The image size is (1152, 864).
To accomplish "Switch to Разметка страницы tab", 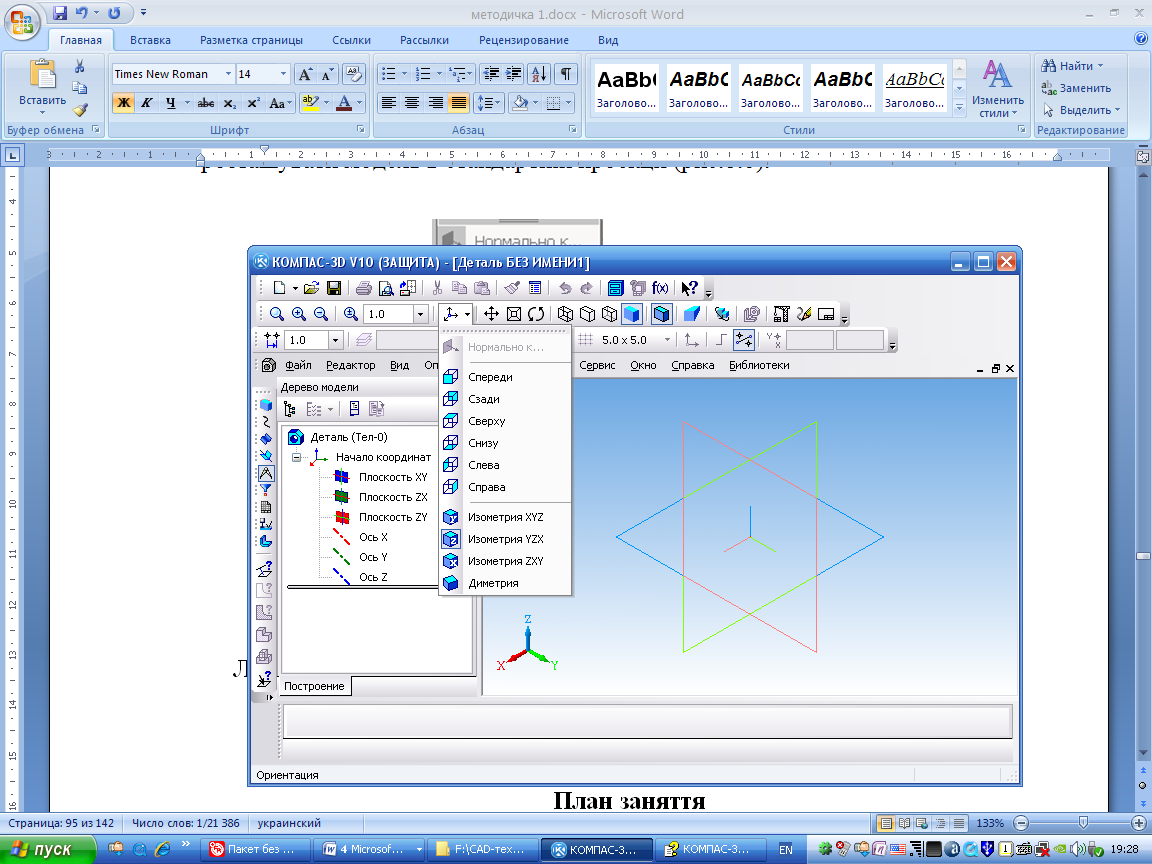I will 251,40.
